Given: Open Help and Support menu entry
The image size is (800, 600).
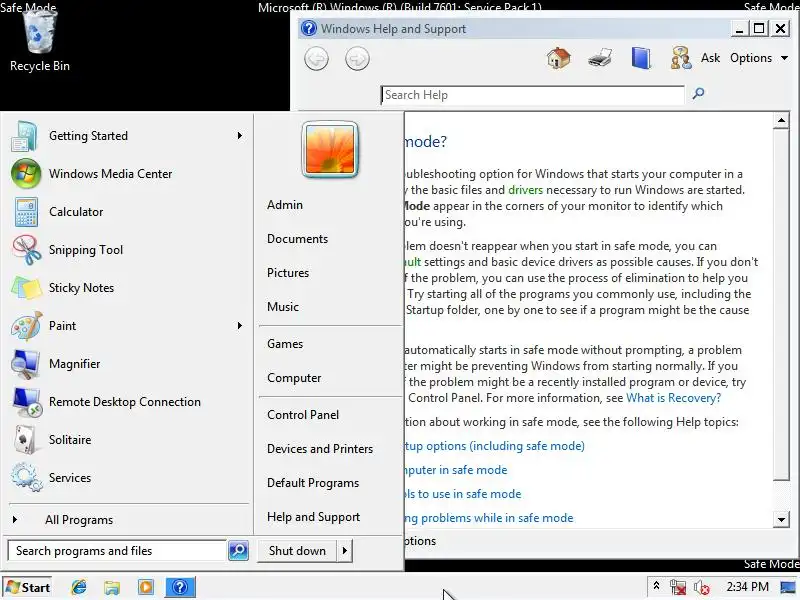Looking at the screenshot, I should 314,517.
